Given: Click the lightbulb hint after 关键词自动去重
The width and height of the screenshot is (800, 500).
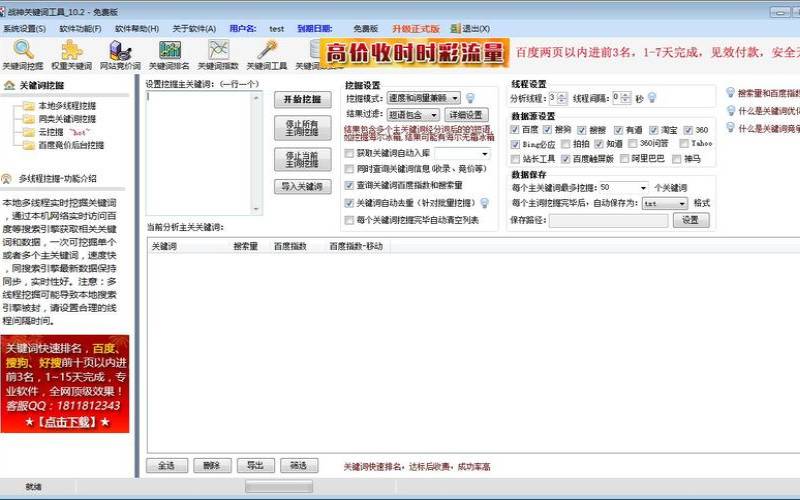Looking at the screenshot, I should tap(485, 203).
